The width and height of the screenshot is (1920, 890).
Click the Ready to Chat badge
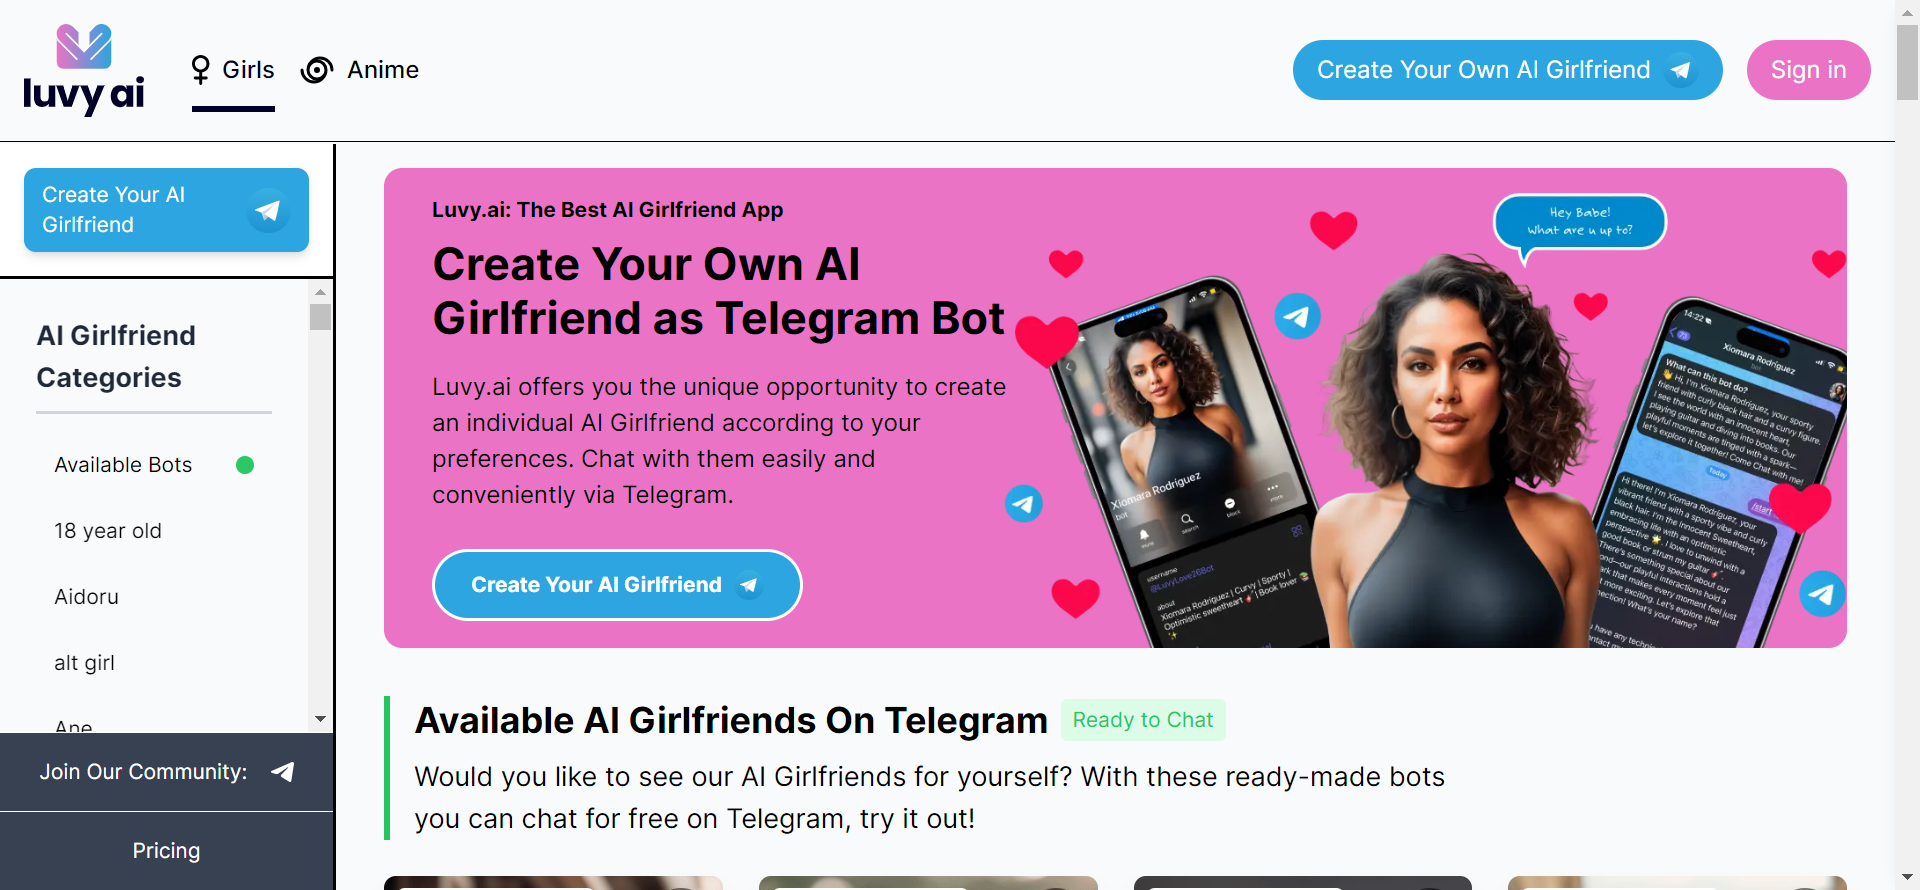click(1143, 720)
